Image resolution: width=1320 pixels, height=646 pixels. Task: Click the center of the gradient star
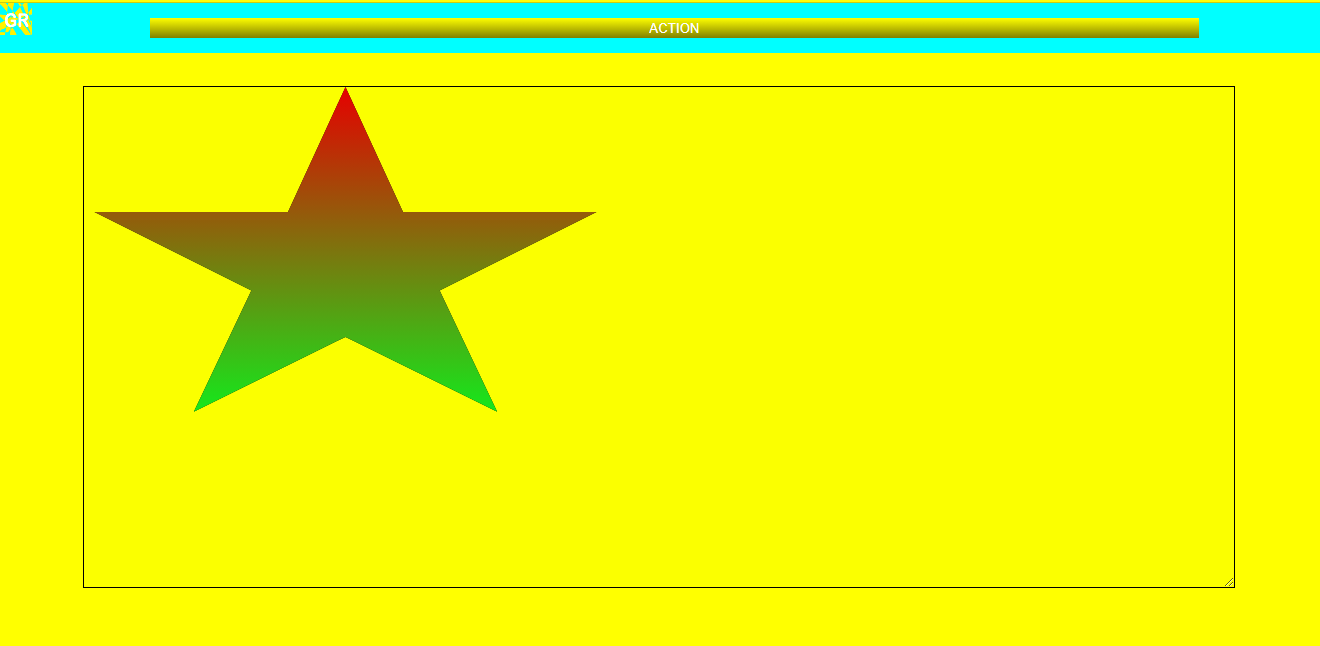(x=345, y=270)
